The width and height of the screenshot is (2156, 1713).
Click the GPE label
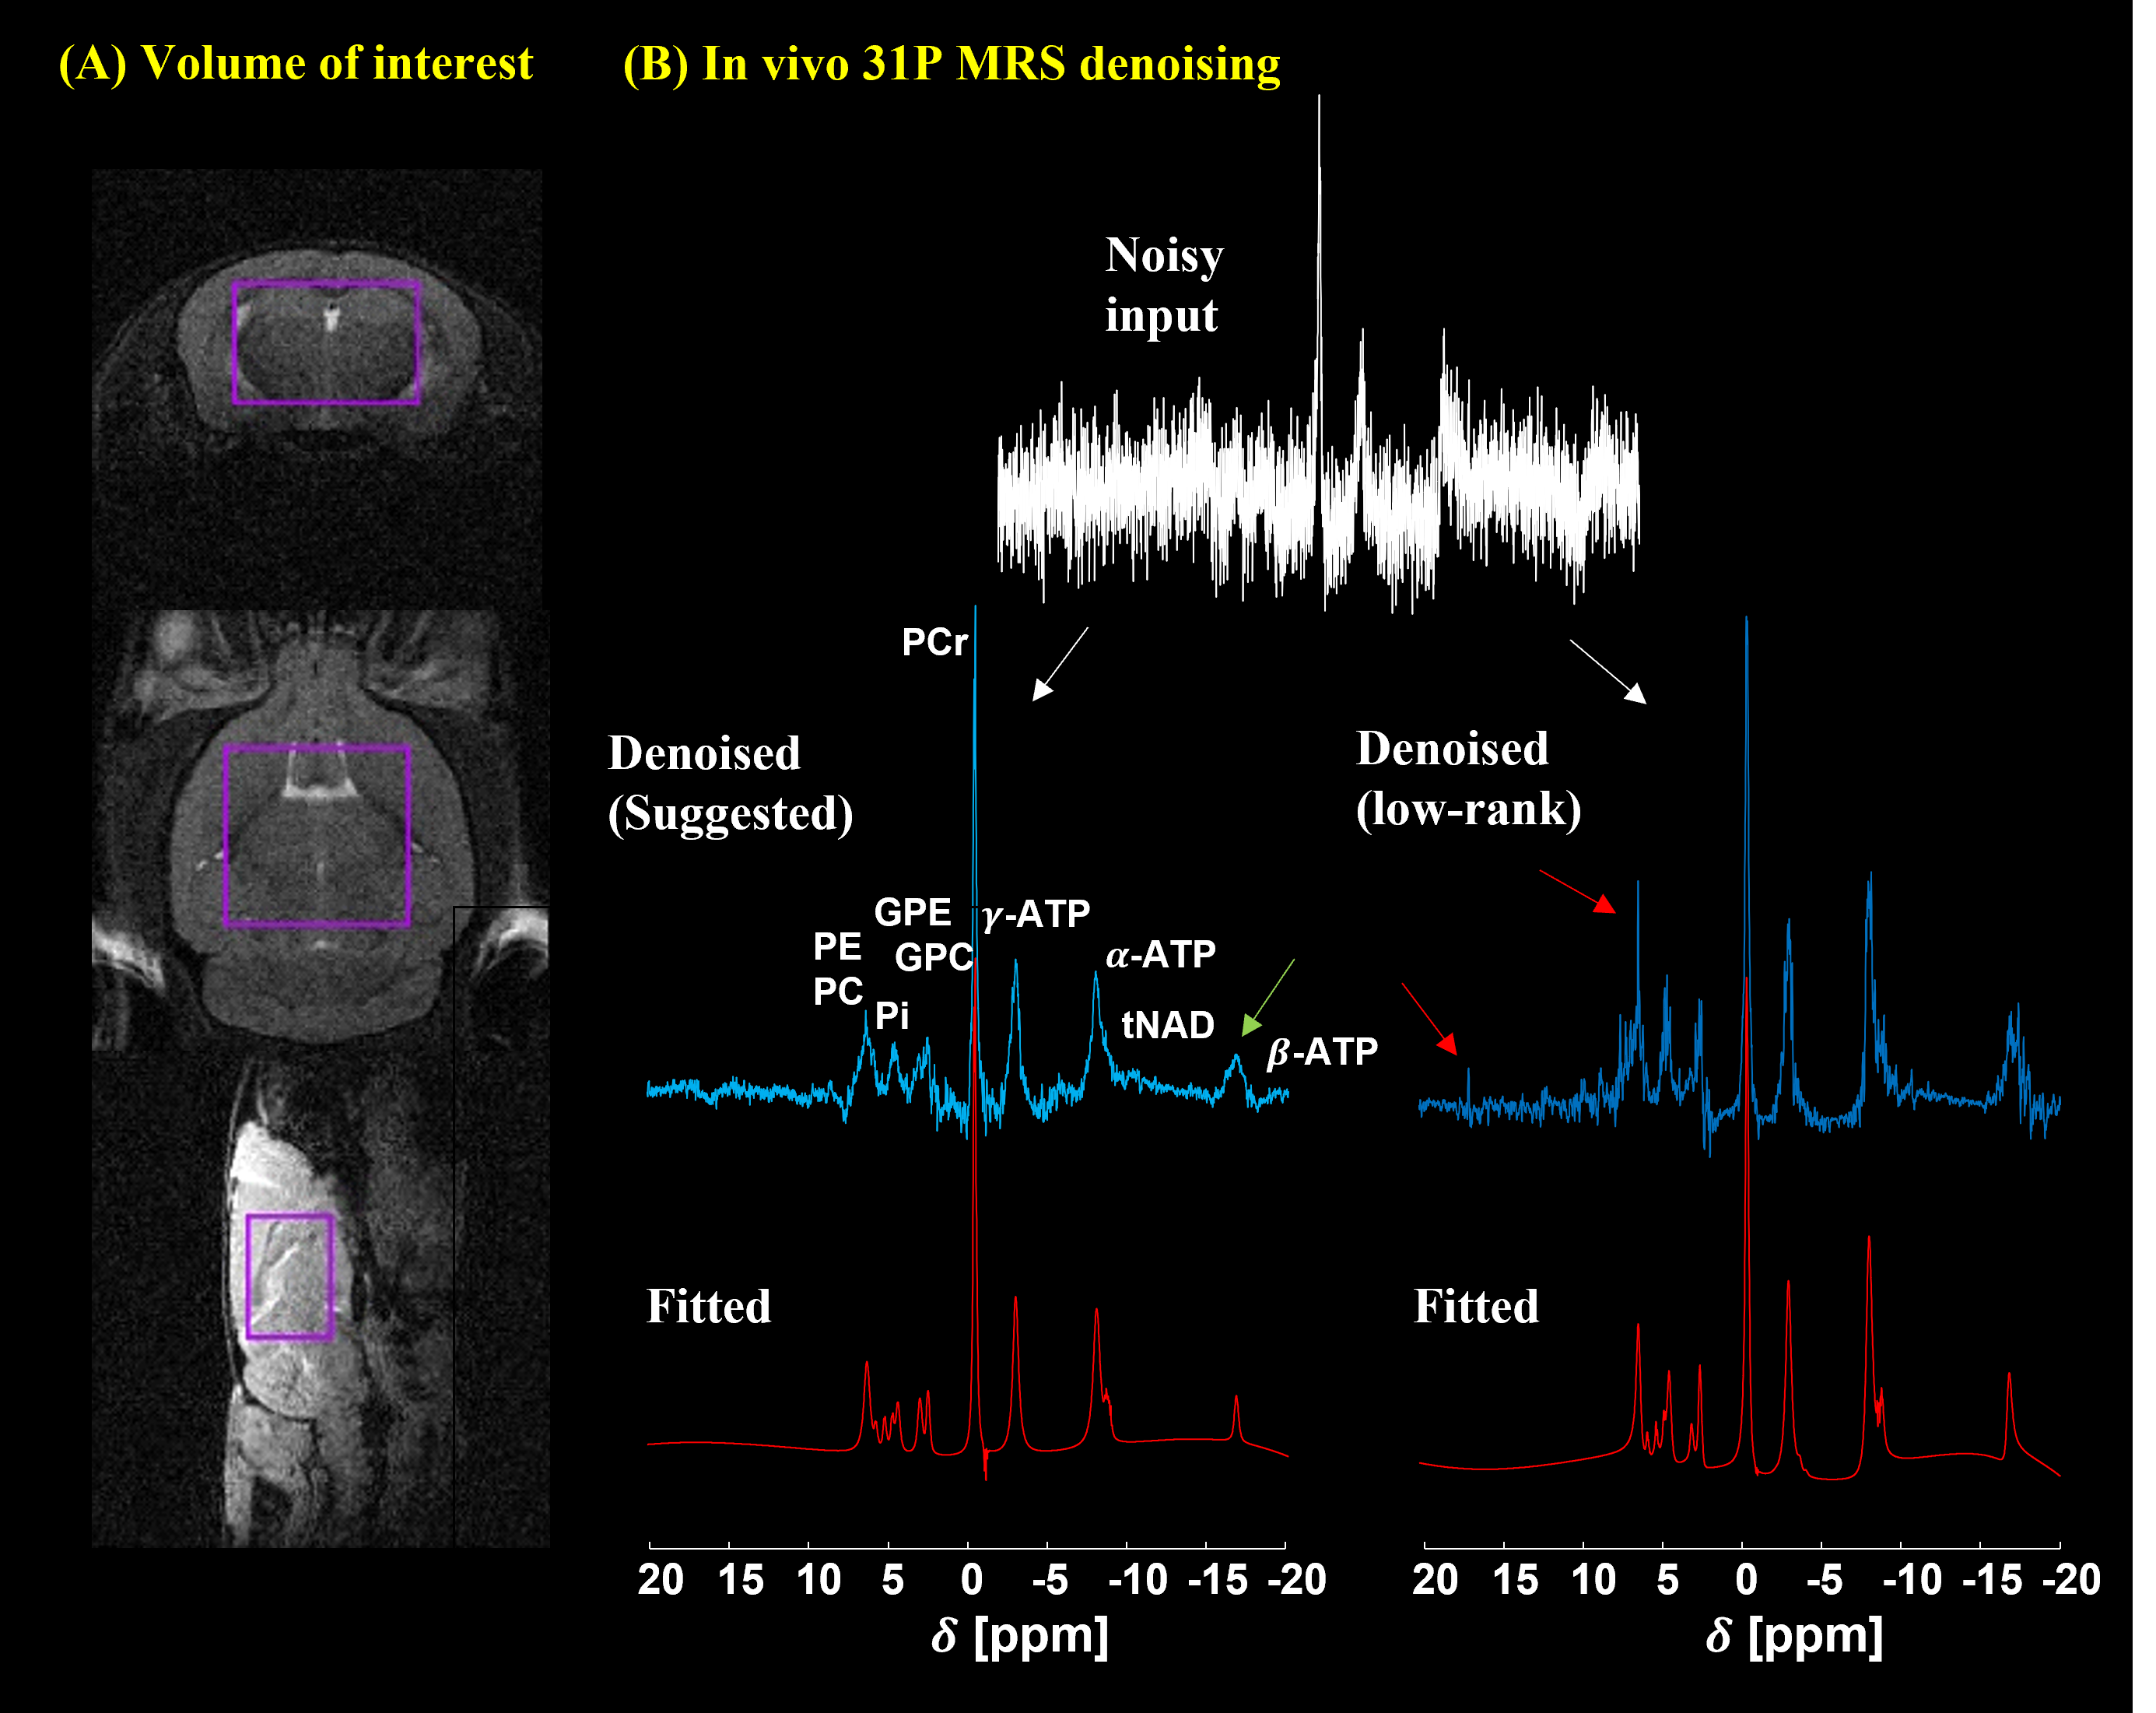912,912
